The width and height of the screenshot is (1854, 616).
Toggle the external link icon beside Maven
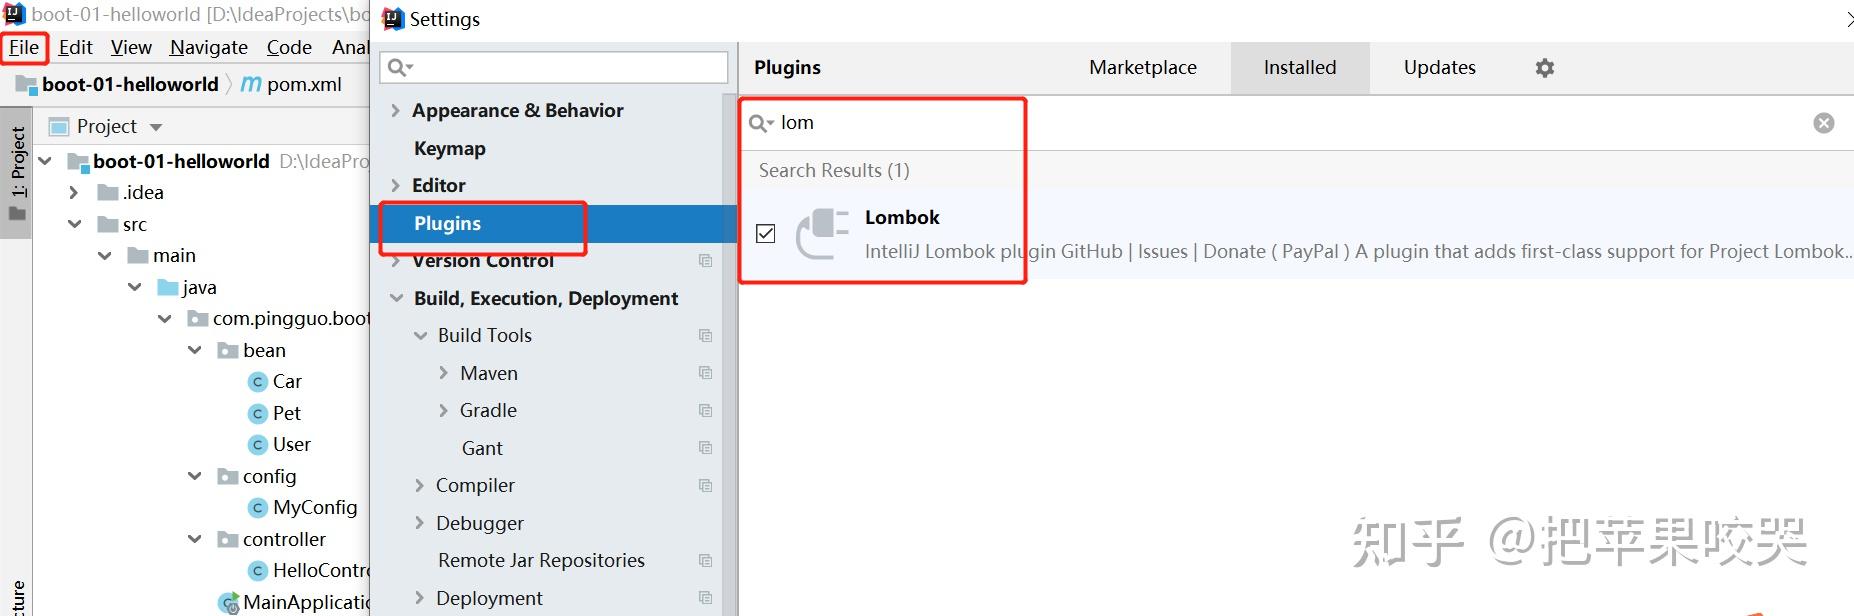(x=706, y=372)
